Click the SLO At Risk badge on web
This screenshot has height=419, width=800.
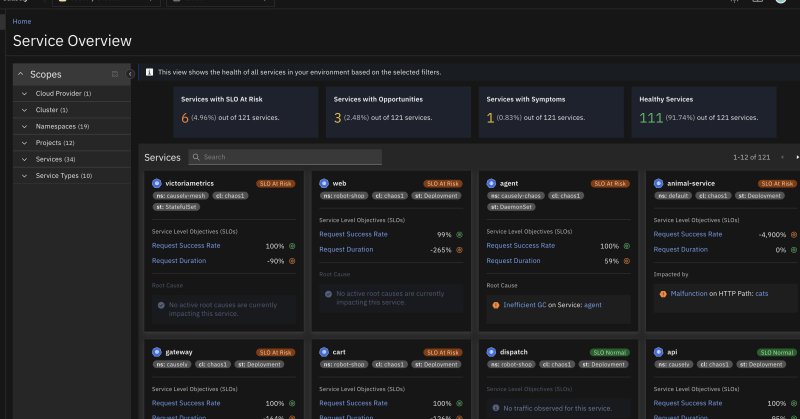443,184
